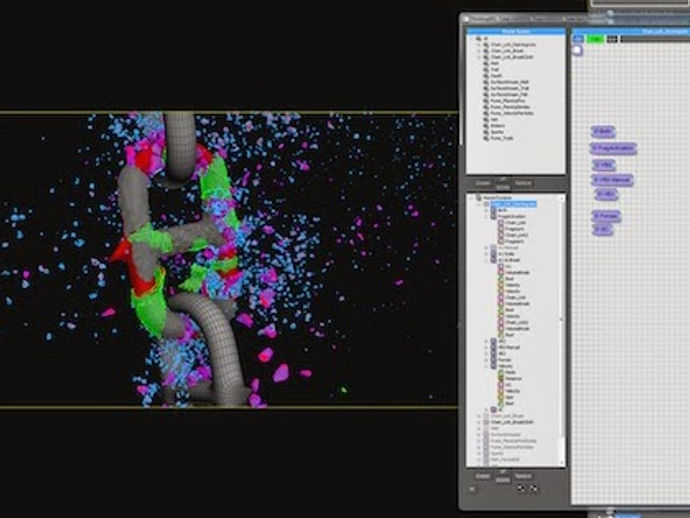Click Down under the upper particle group list
The width and height of the screenshot is (690, 518).
503,187
